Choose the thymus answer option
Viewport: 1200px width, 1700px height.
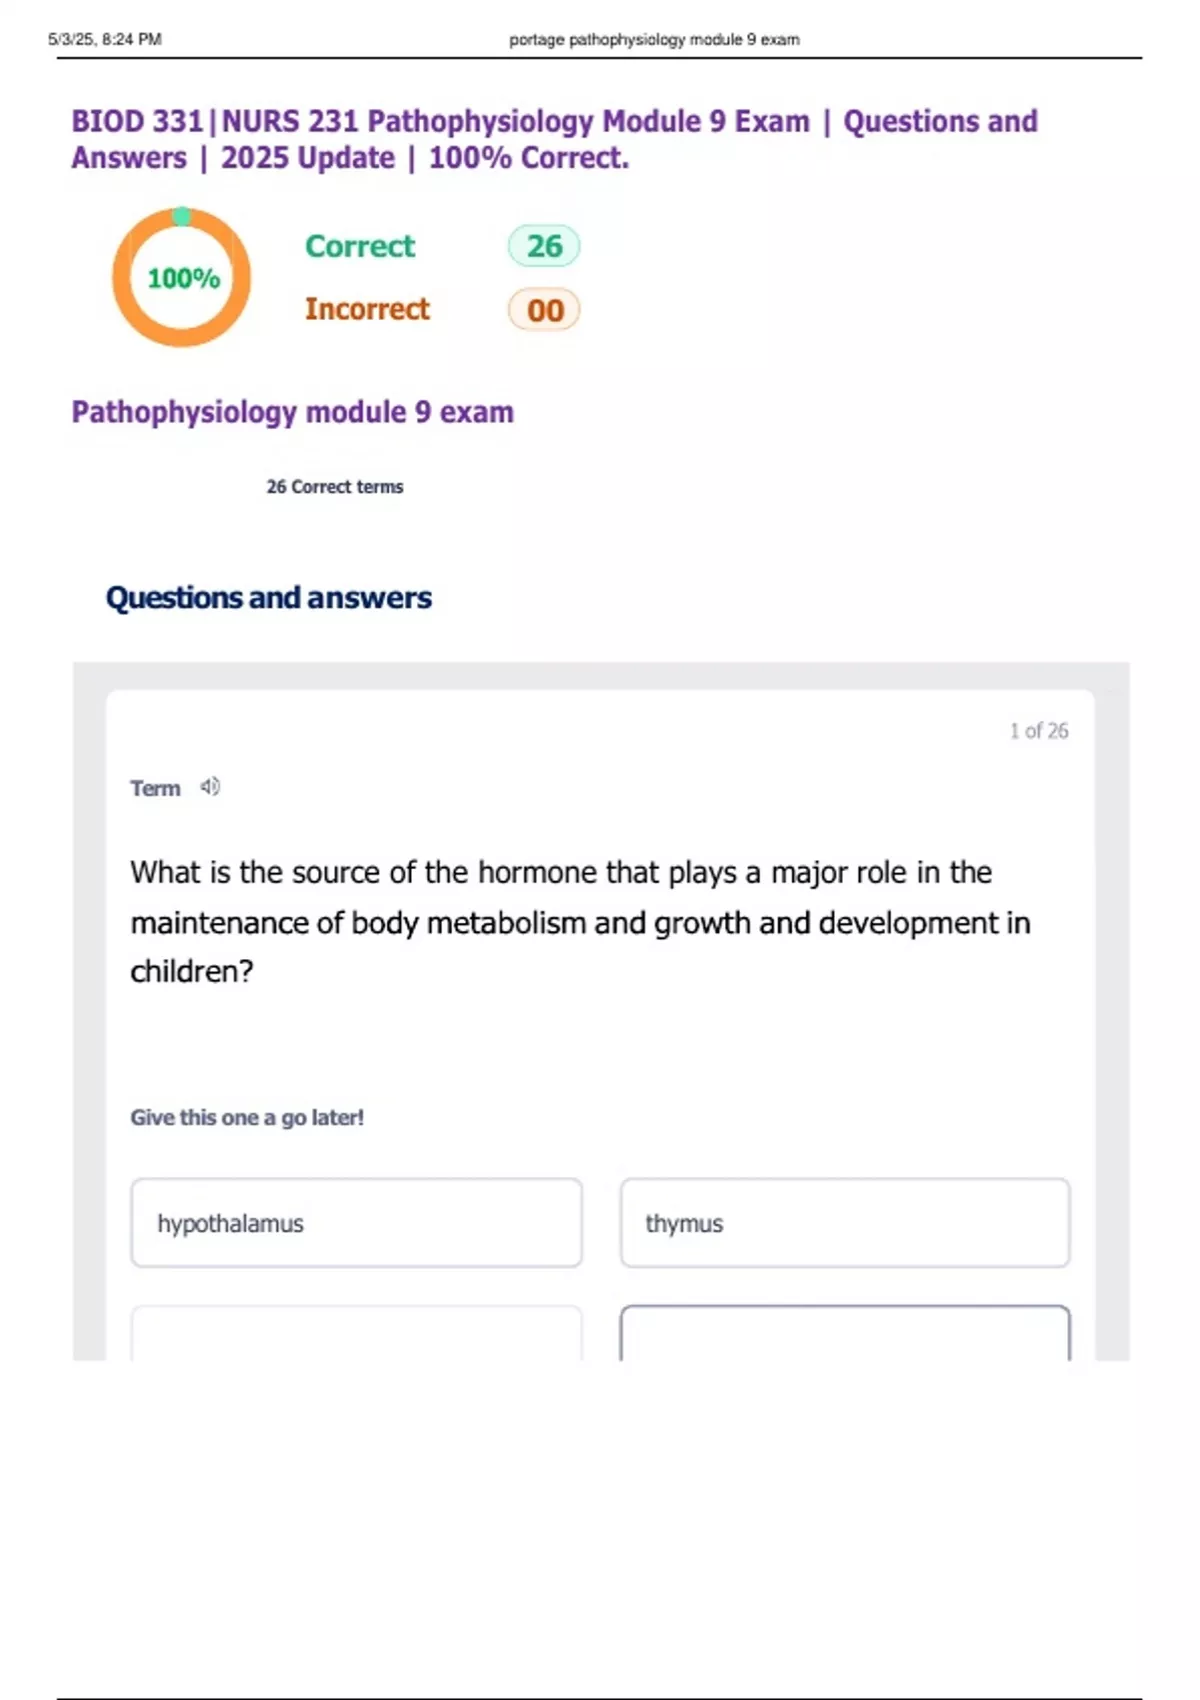[845, 1223]
